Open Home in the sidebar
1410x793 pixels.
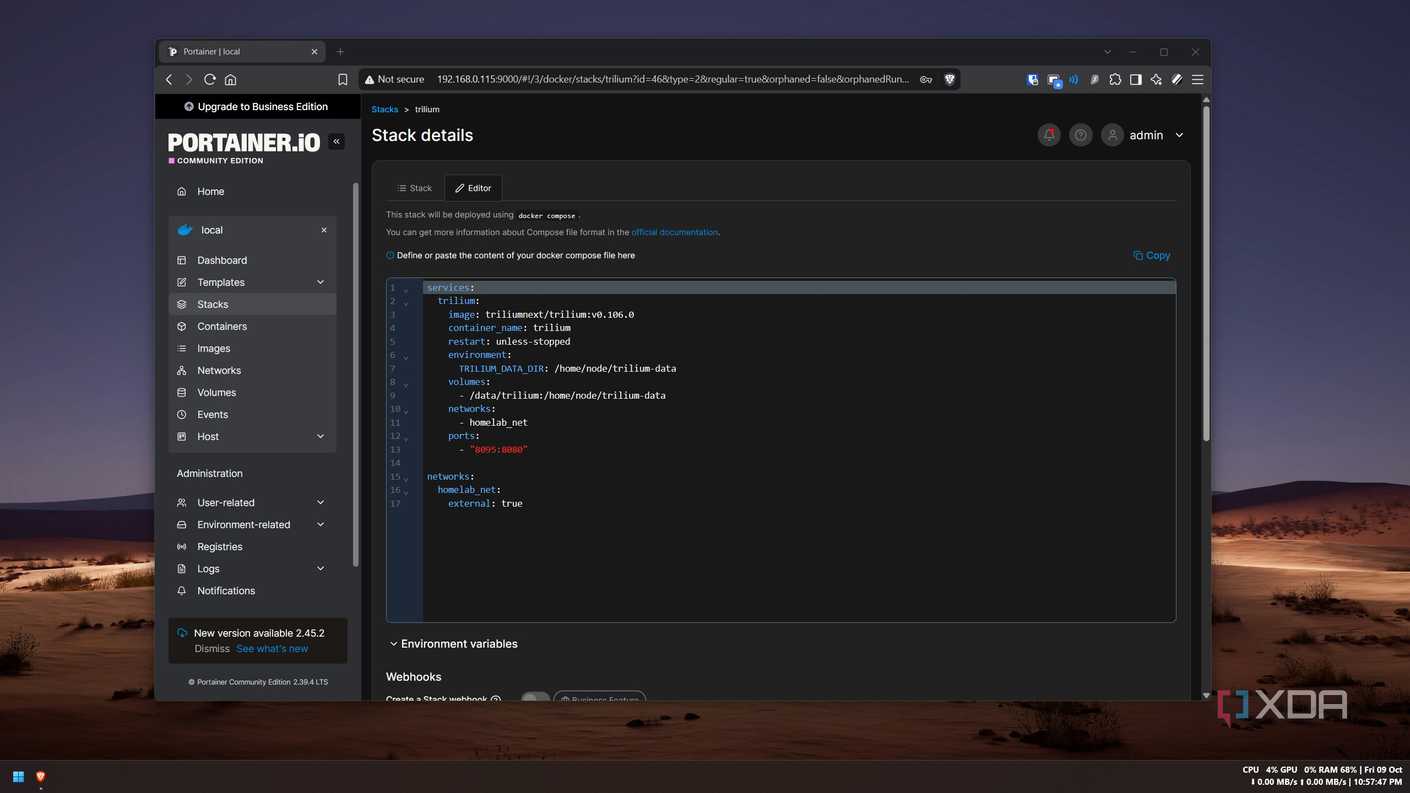pyautogui.click(x=252, y=191)
